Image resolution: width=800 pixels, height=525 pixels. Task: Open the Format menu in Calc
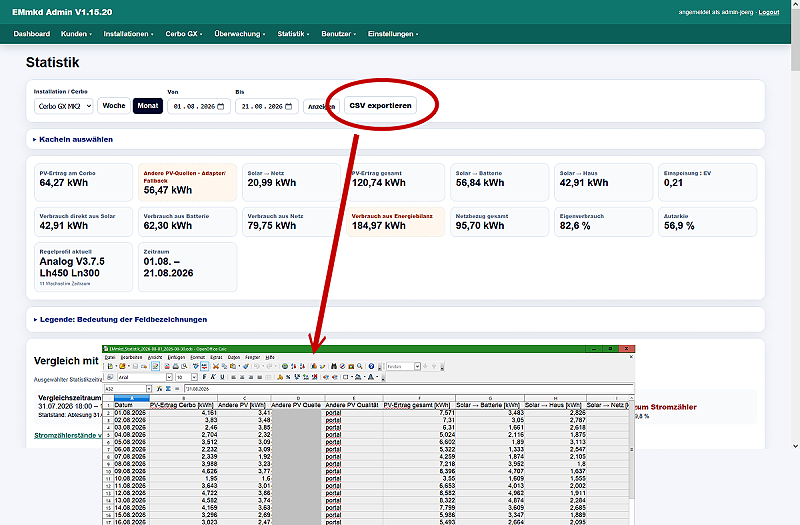(x=197, y=357)
